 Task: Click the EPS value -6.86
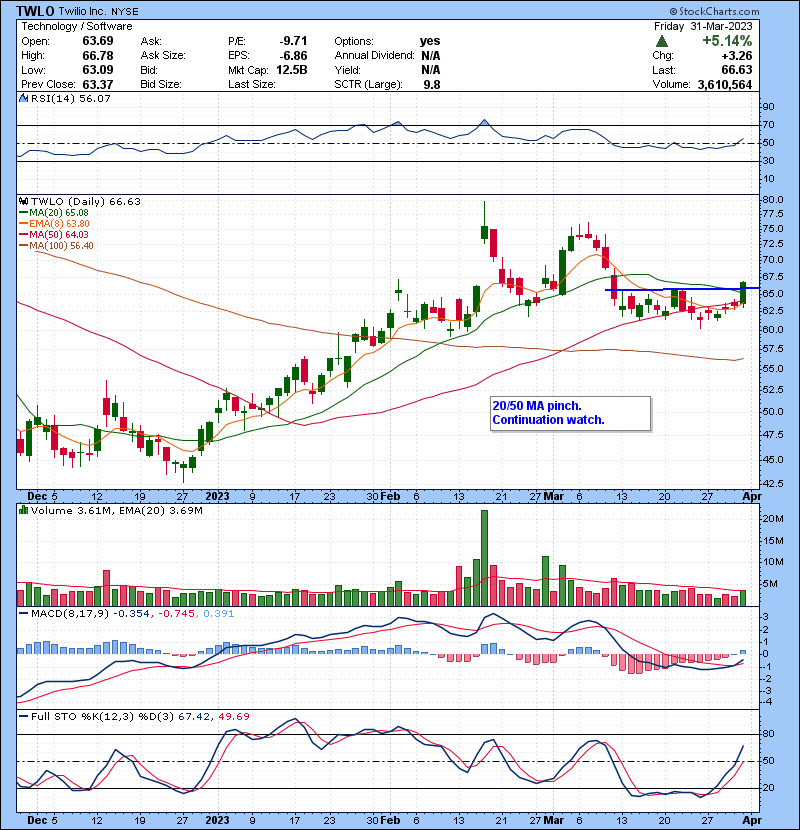(x=293, y=56)
